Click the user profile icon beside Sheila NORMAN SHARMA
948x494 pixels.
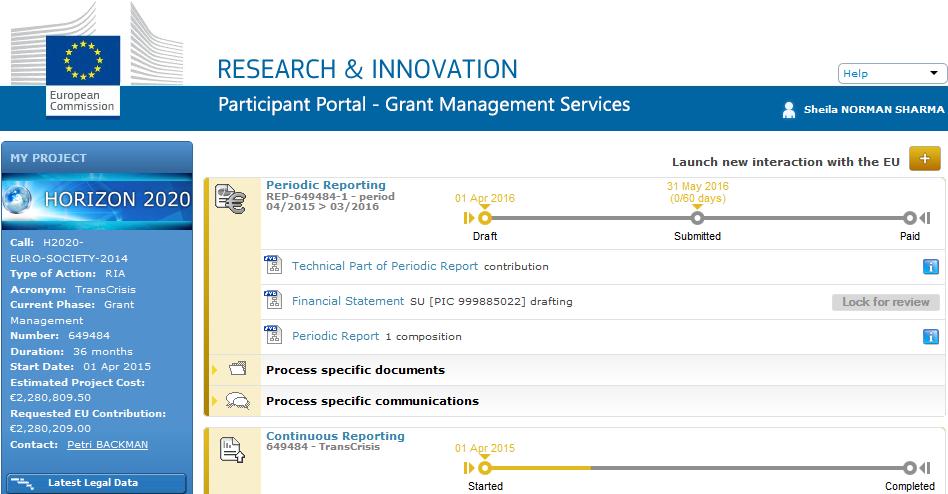click(x=788, y=109)
